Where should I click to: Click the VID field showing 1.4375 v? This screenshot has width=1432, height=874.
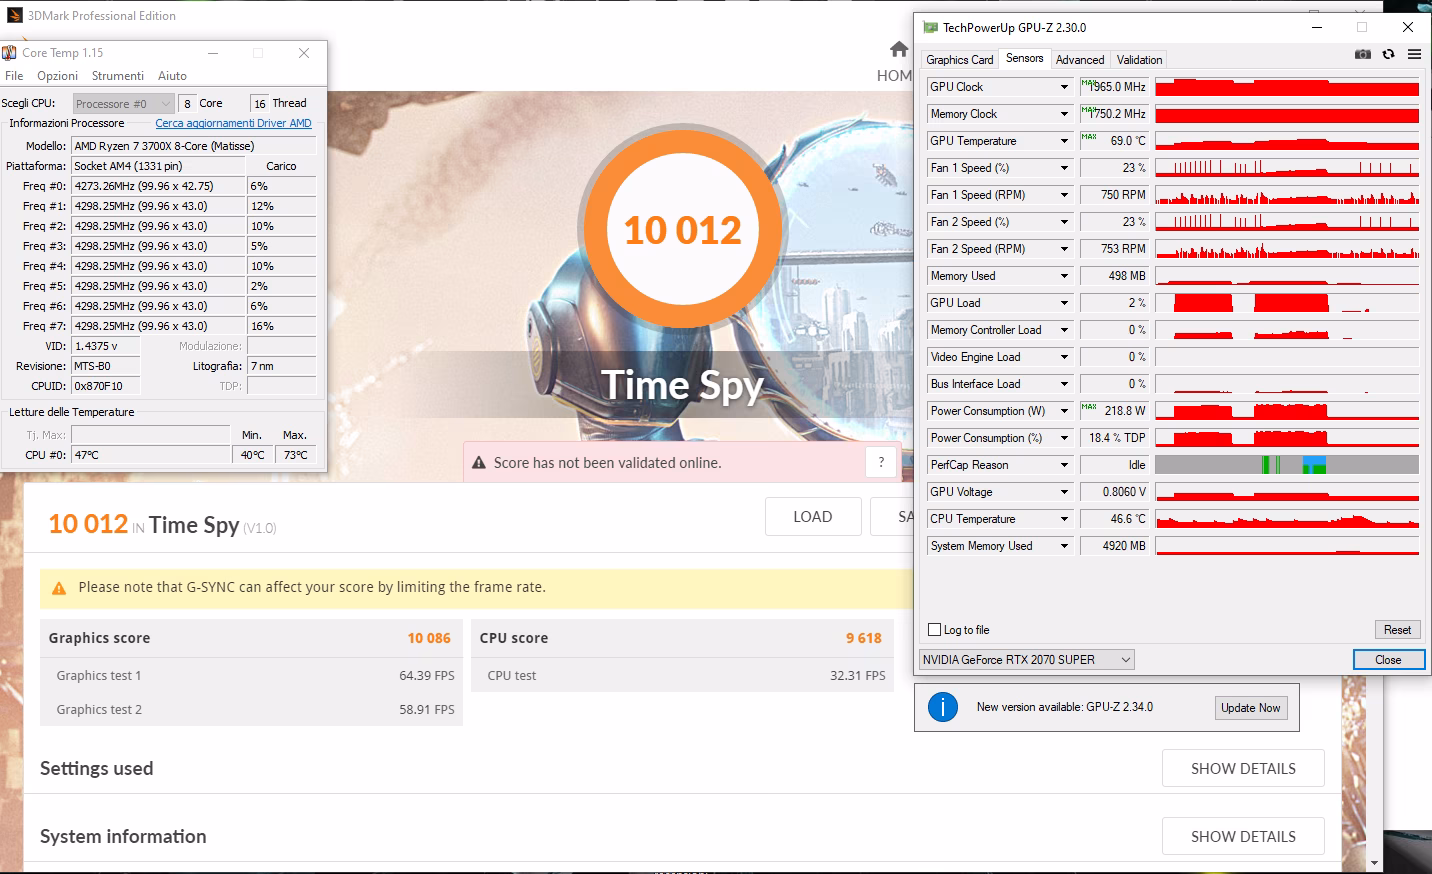click(105, 346)
